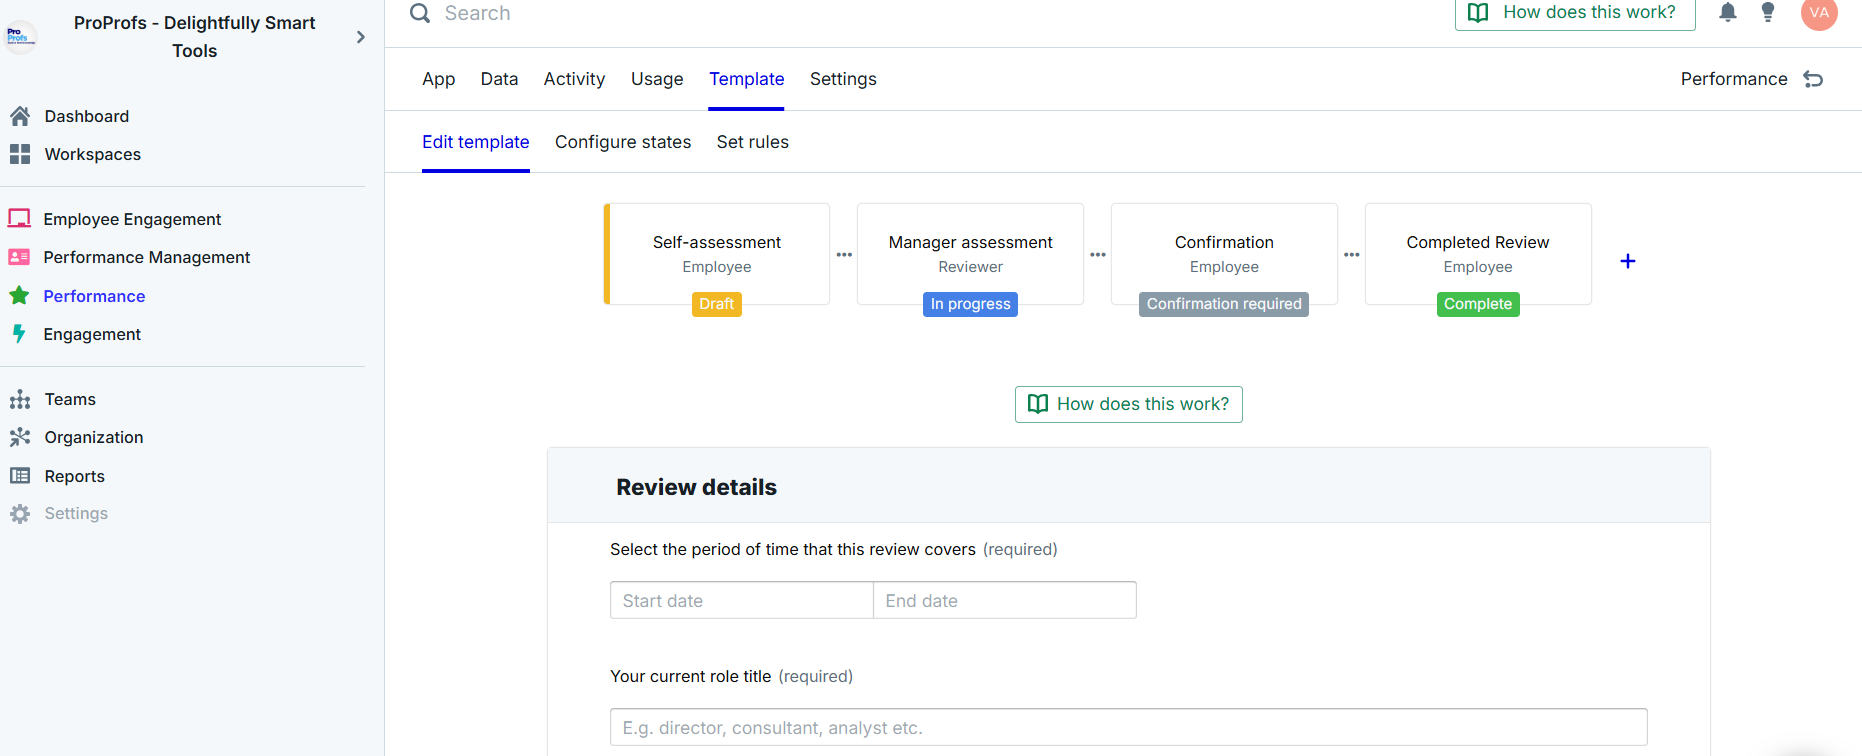Click the return arrow next to Performance
Image resolution: width=1862 pixels, height=756 pixels.
[1813, 79]
